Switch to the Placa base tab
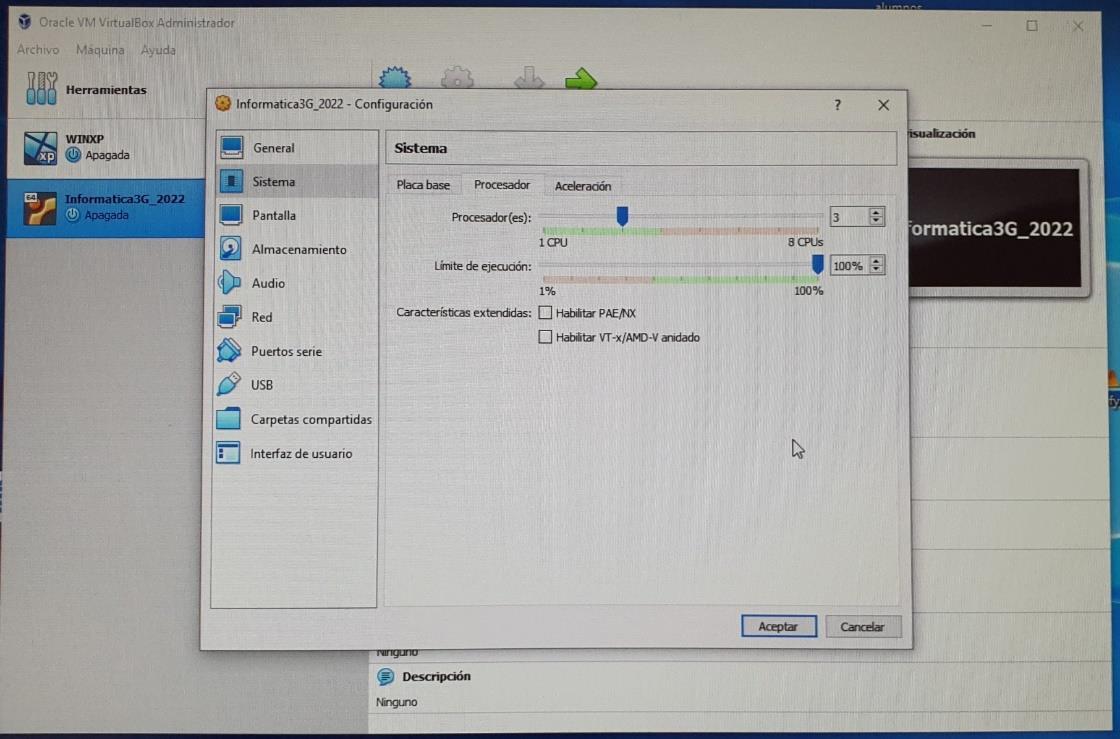Image resolution: width=1120 pixels, height=739 pixels. pos(423,185)
